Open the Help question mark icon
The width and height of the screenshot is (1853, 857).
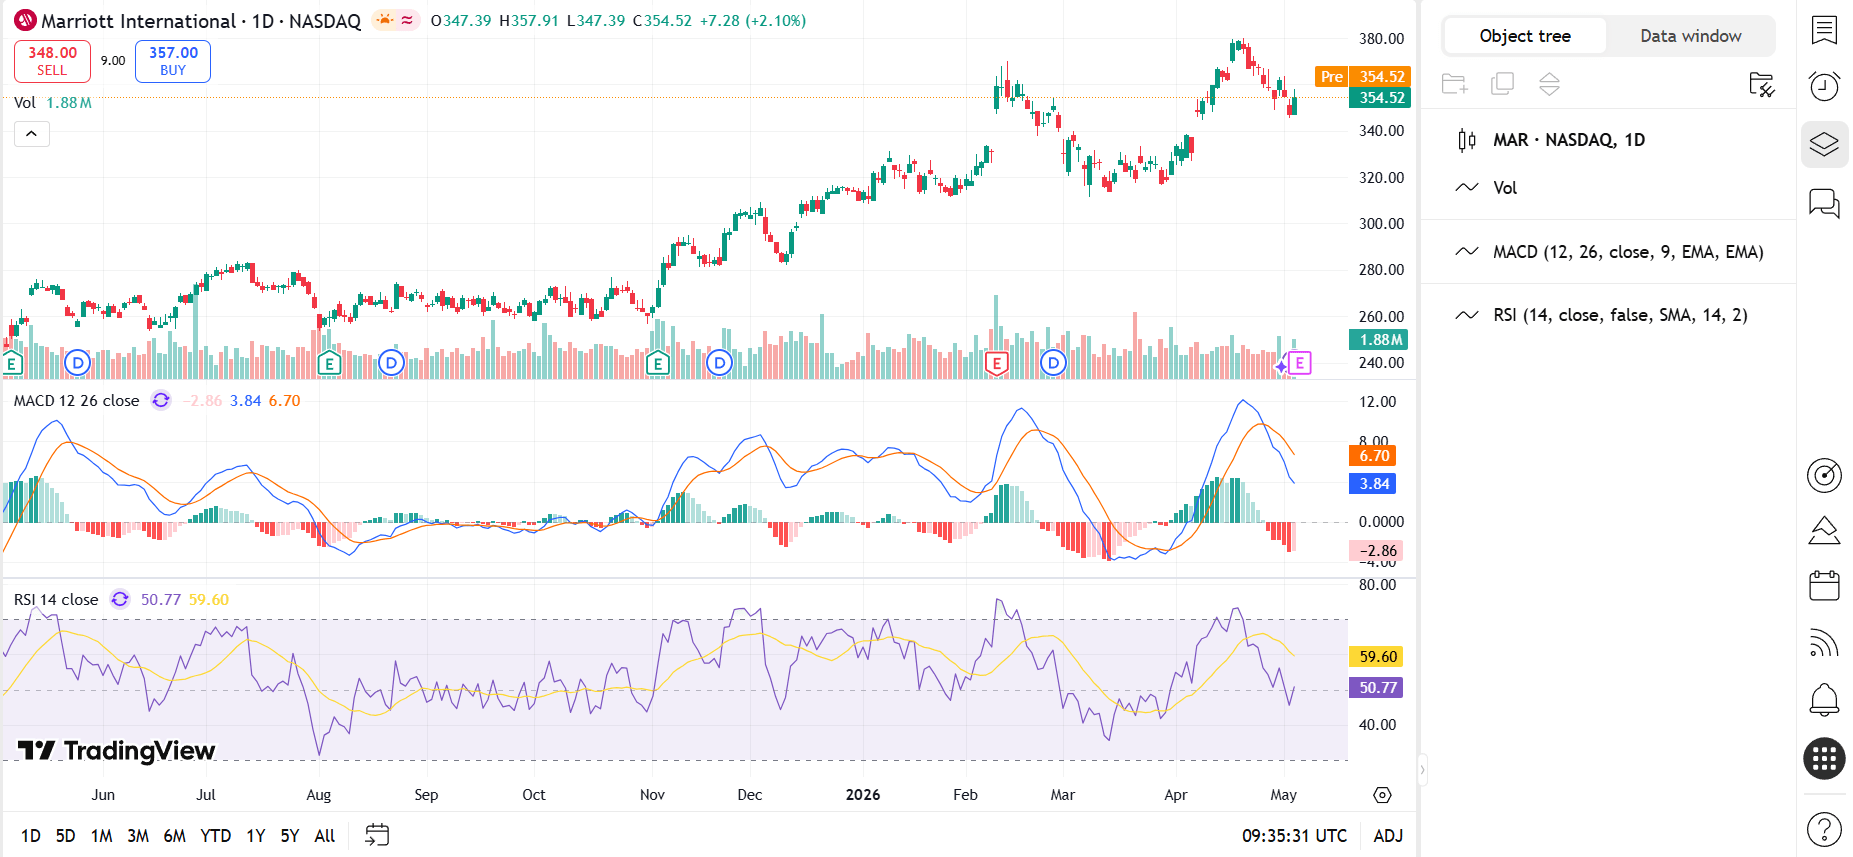pyautogui.click(x=1824, y=829)
